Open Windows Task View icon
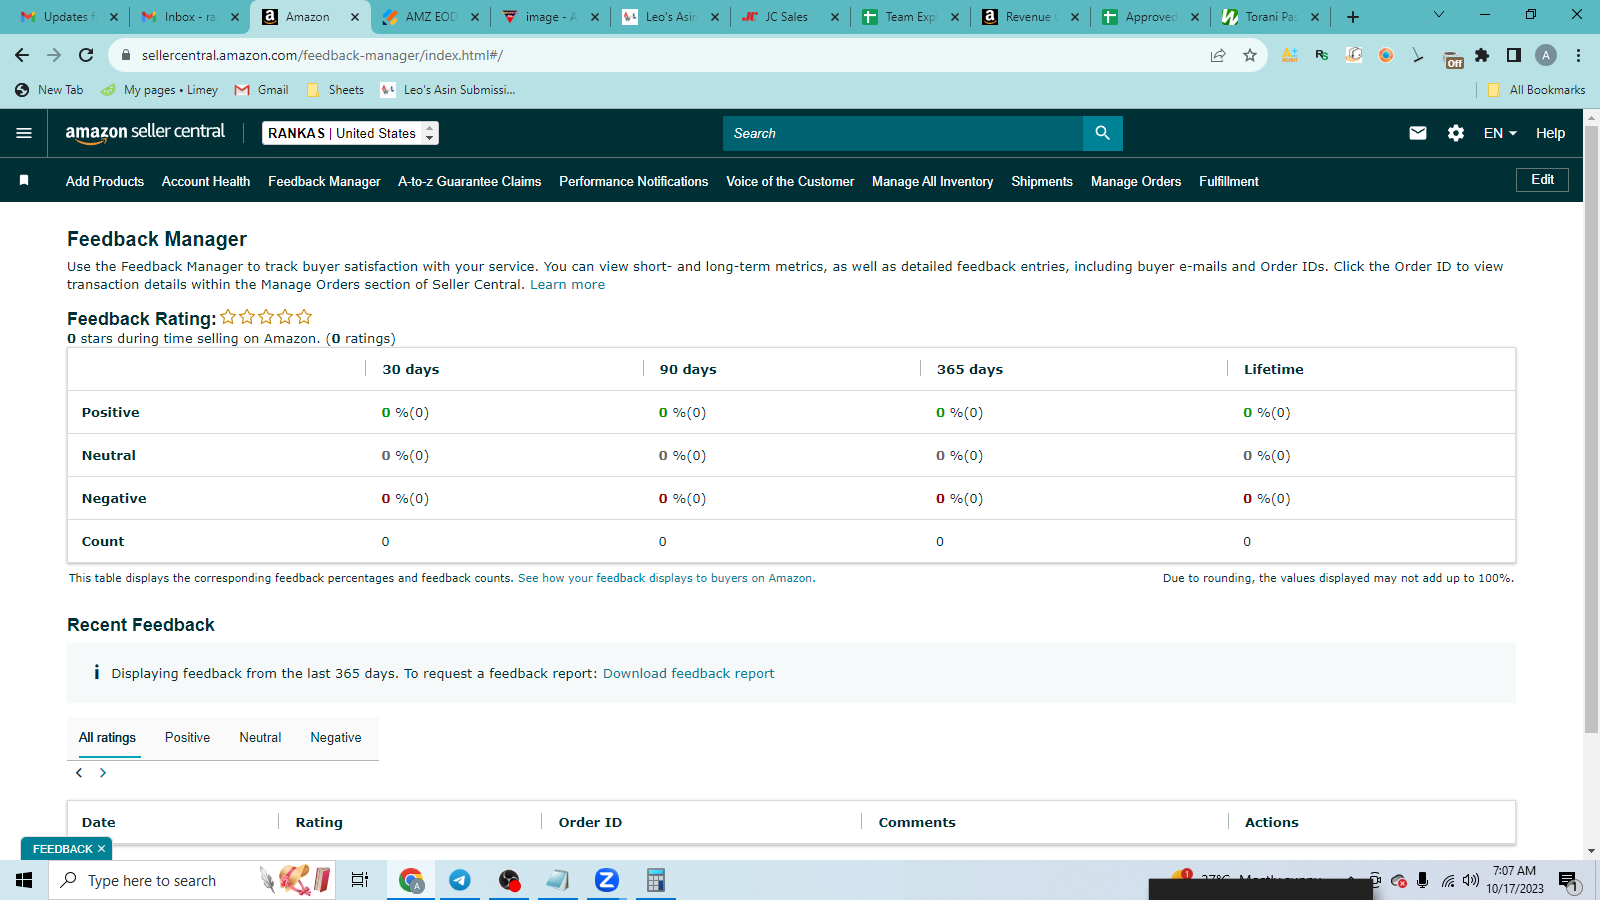1600x900 pixels. click(x=360, y=880)
